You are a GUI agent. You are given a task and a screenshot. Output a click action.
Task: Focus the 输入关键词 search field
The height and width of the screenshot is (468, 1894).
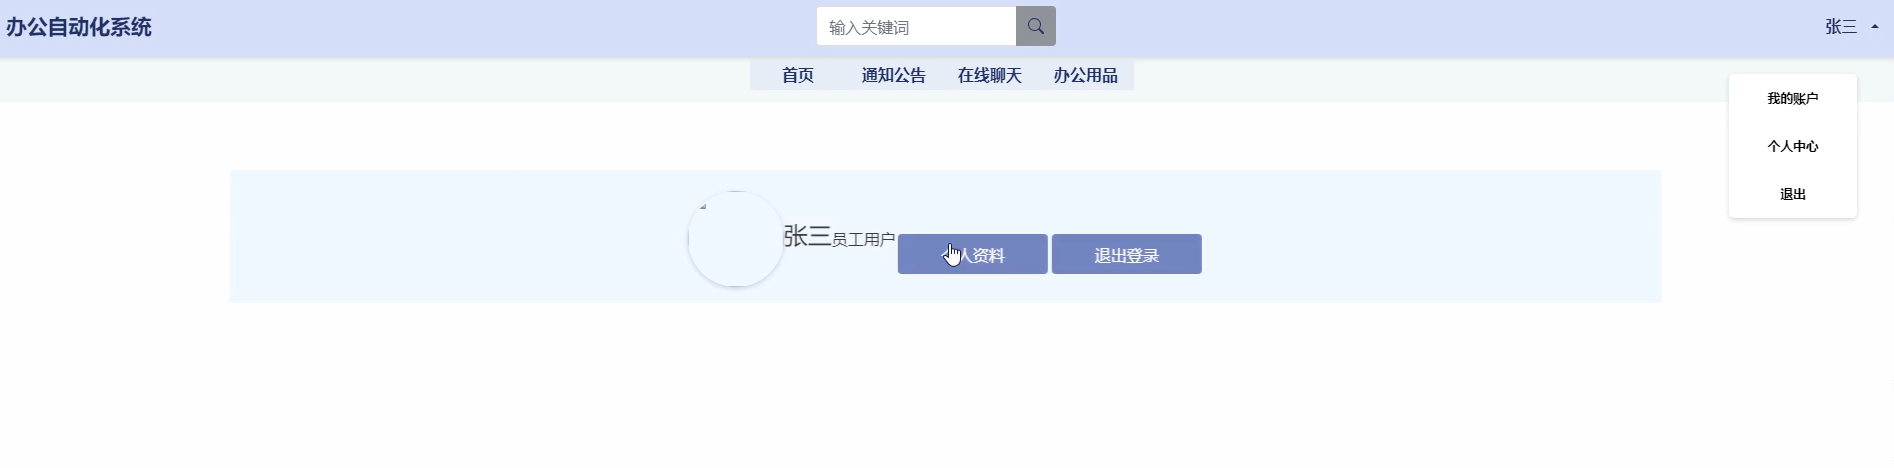916,27
